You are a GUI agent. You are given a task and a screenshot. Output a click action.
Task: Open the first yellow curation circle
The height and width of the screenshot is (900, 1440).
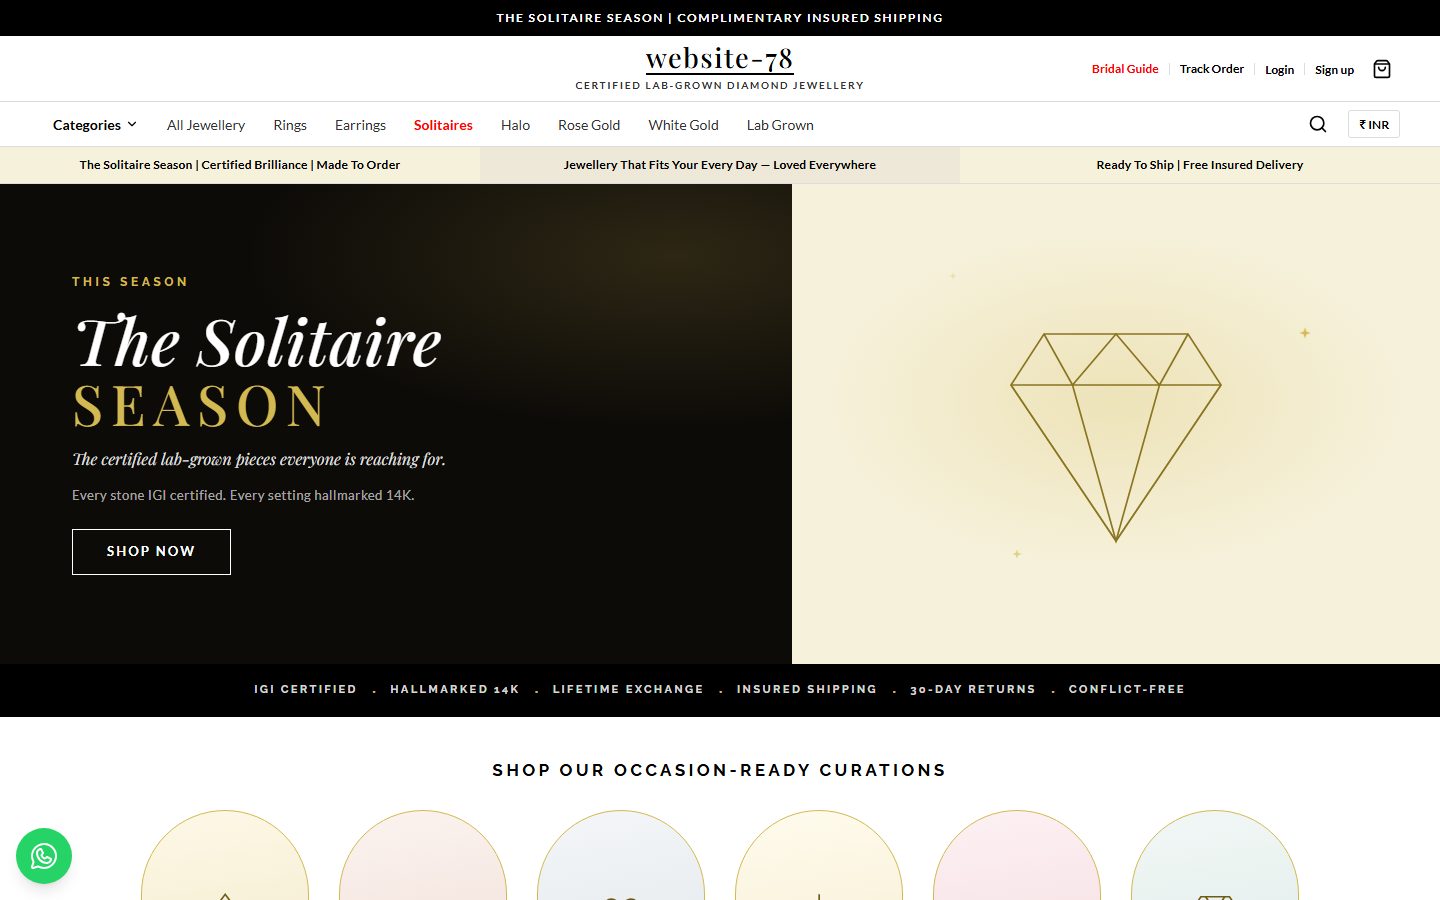point(225,855)
